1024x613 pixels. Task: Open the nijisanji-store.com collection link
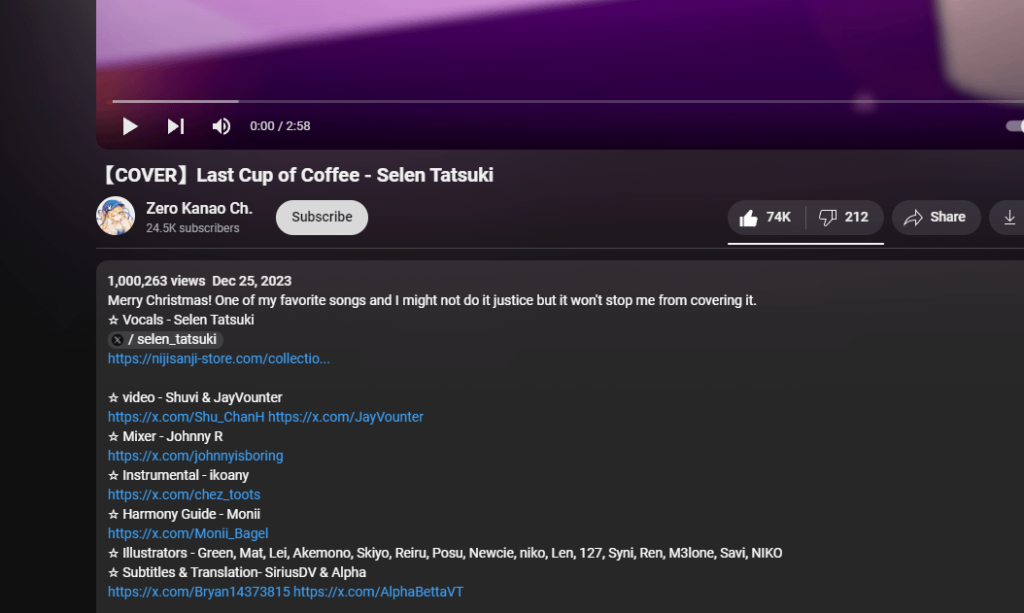[219, 358]
